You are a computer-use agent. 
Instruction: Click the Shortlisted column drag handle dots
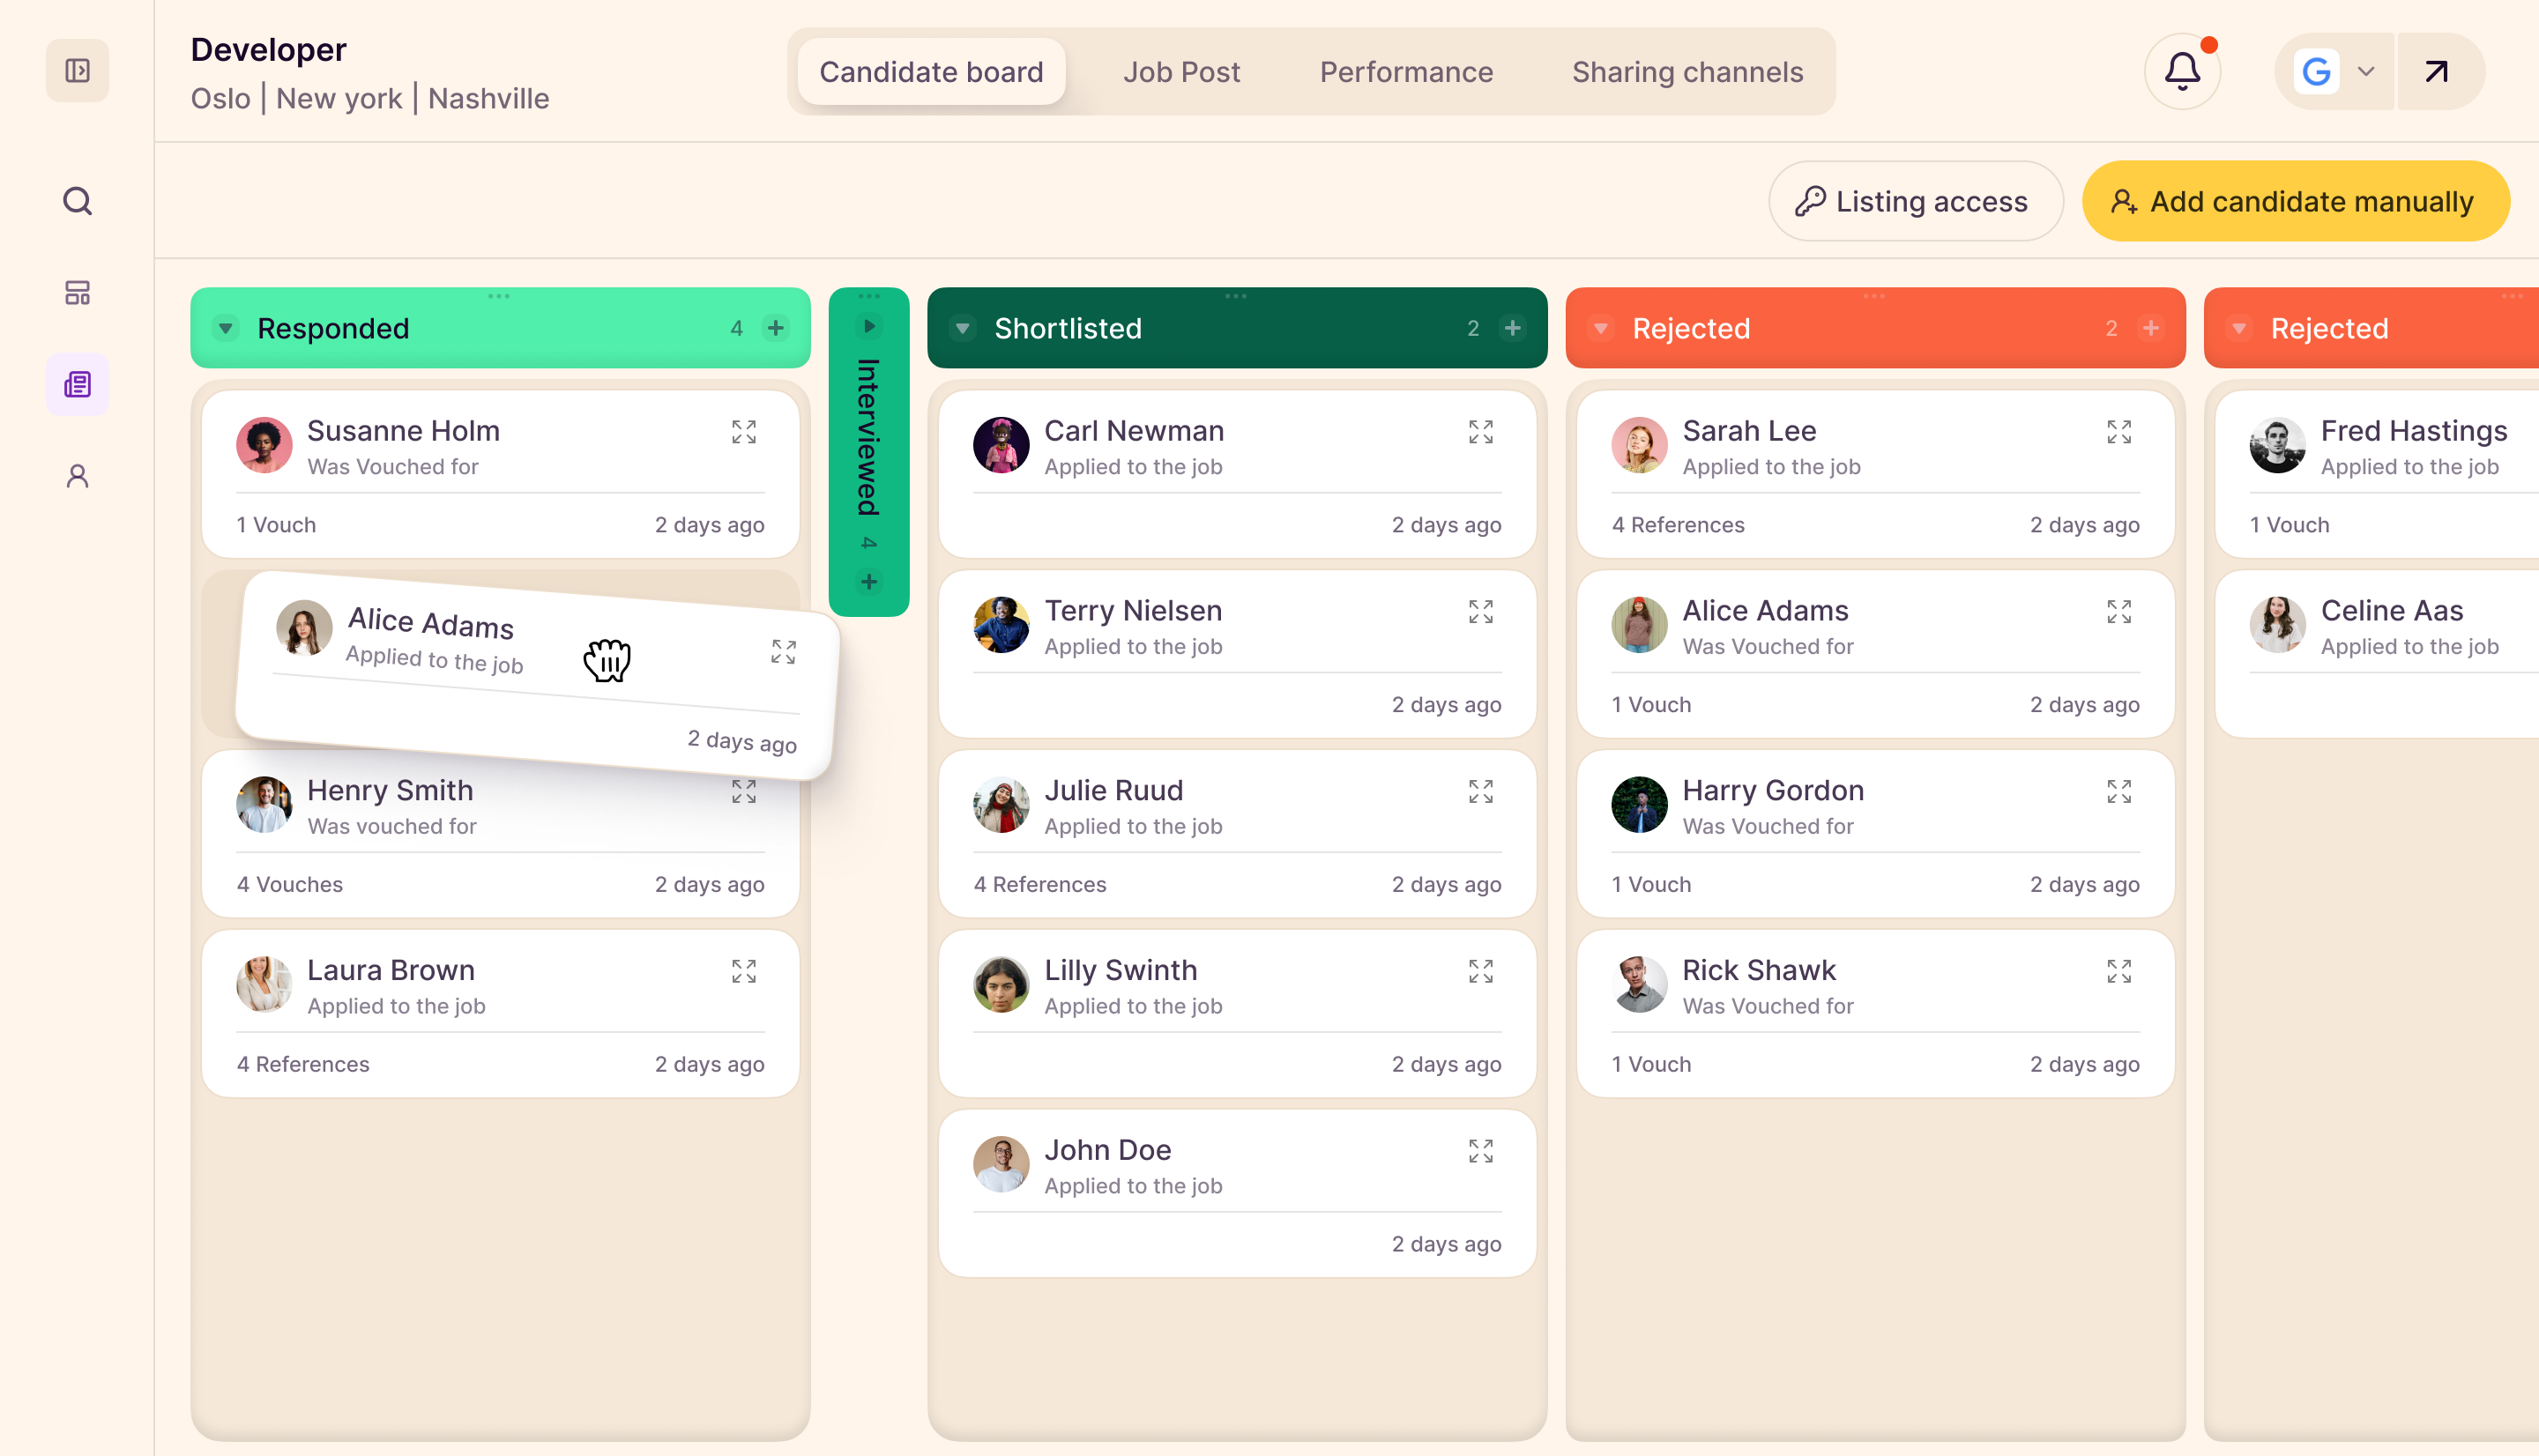1236,296
